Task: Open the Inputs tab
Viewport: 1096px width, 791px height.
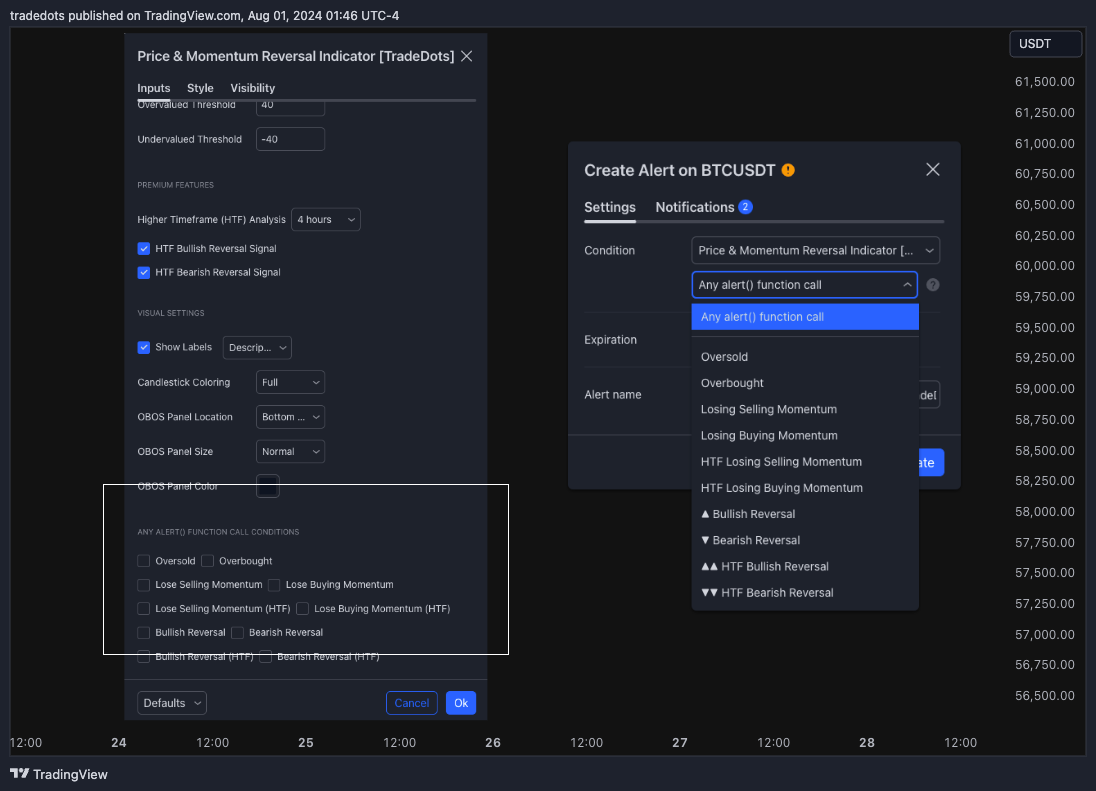Action: click(x=154, y=88)
